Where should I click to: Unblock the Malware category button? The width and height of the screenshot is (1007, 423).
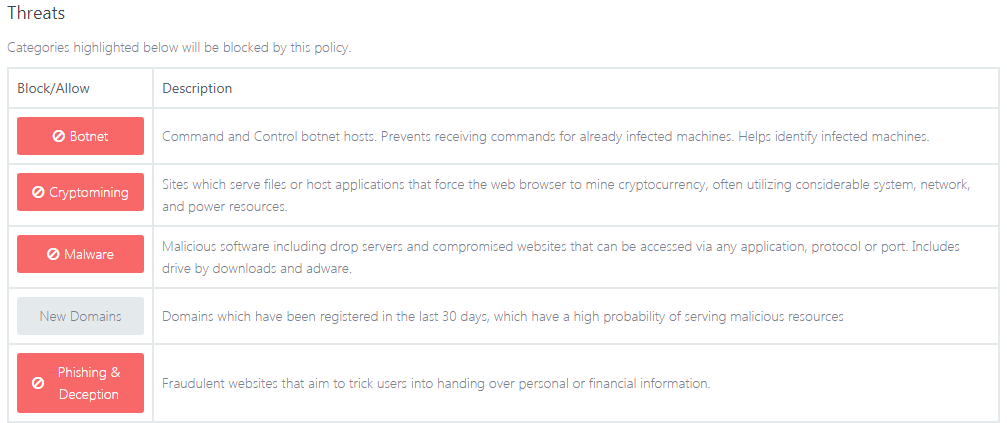click(80, 254)
